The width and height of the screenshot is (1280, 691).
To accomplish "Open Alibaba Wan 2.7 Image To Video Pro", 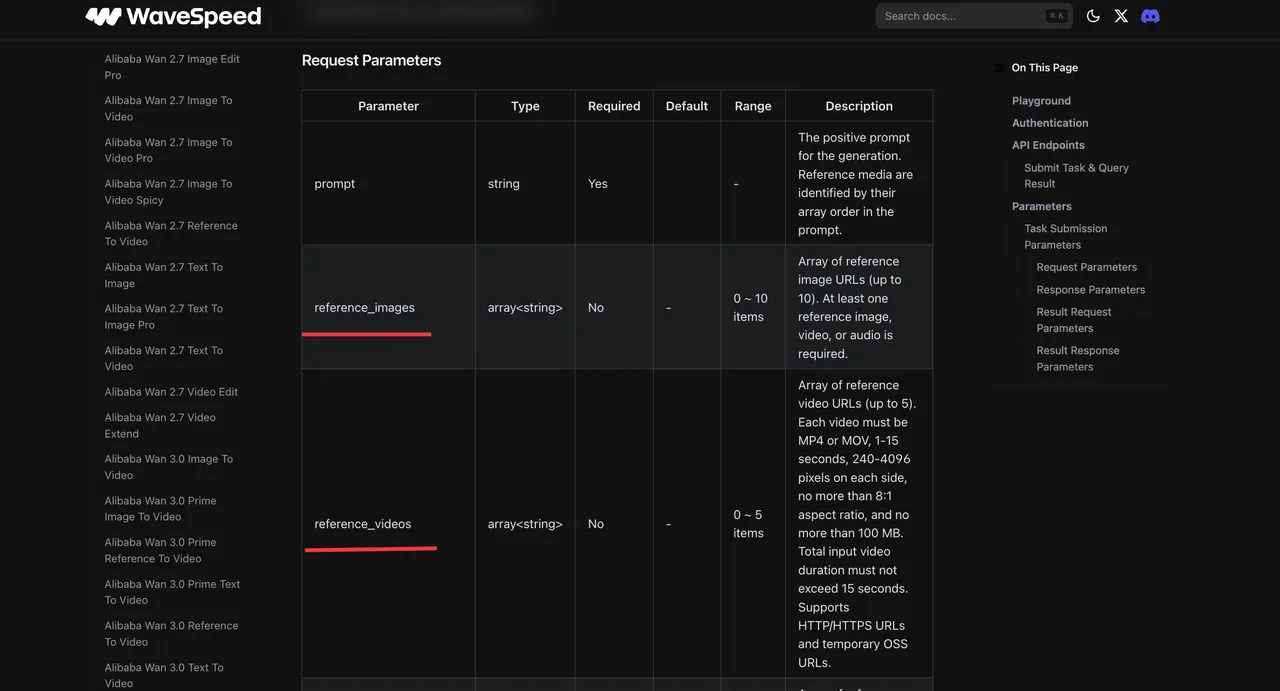I will point(168,150).
